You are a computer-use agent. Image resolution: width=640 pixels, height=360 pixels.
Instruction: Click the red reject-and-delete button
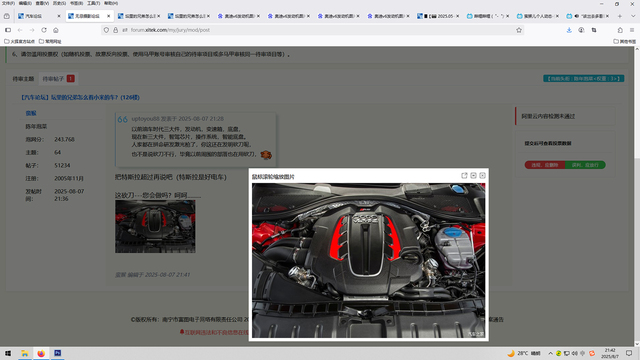tap(544, 165)
